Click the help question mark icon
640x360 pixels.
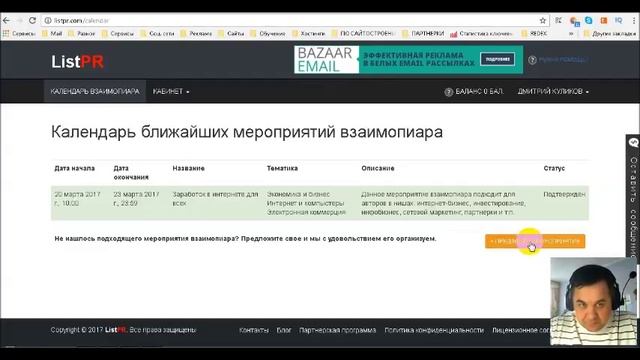(x=532, y=60)
